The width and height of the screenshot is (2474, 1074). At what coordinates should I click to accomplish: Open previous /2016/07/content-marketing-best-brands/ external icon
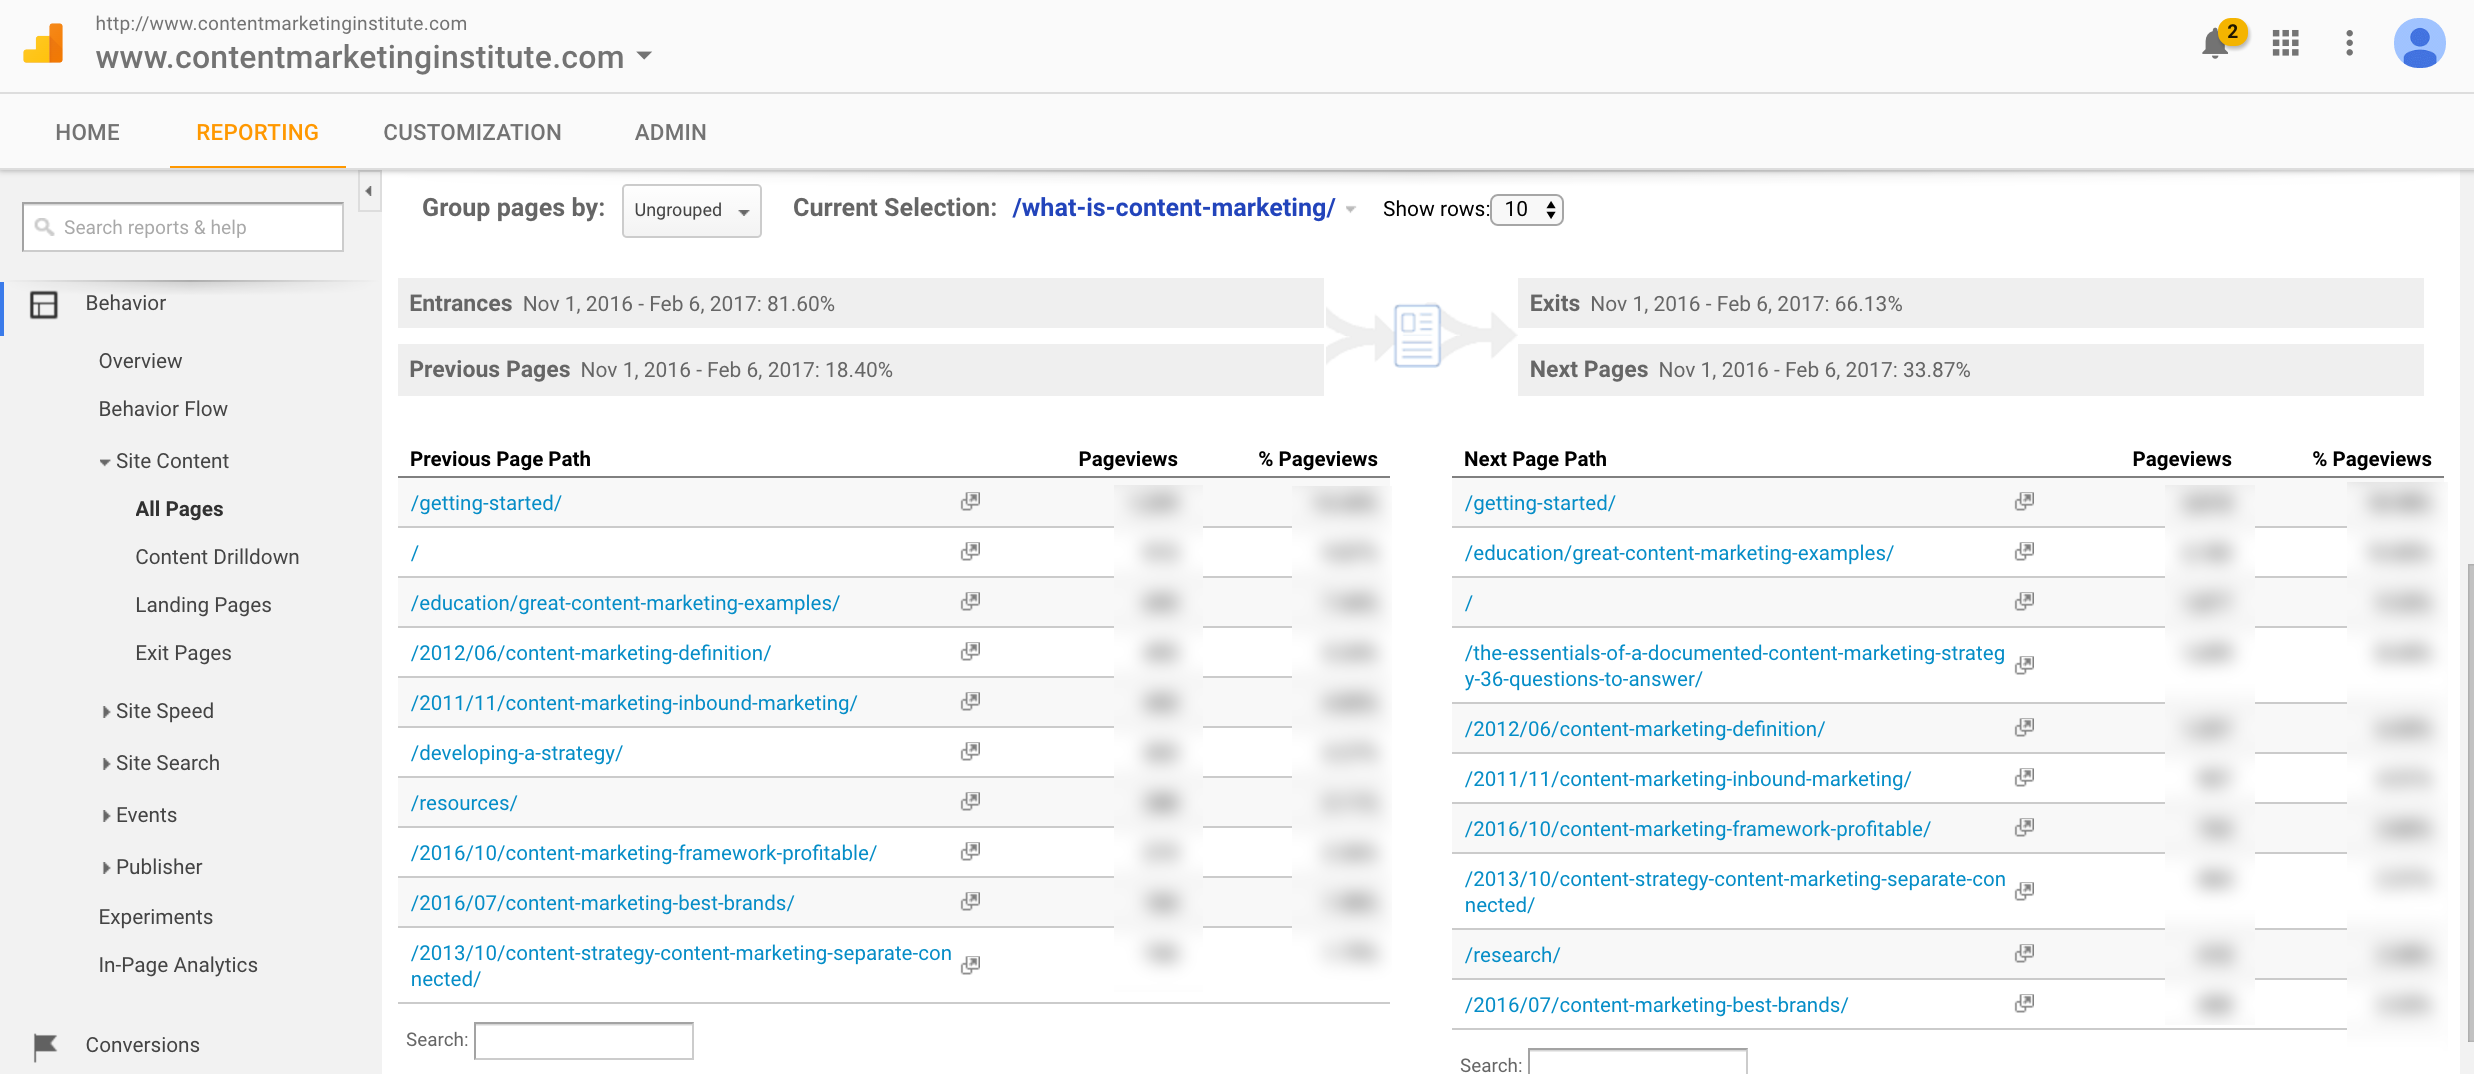click(x=970, y=902)
